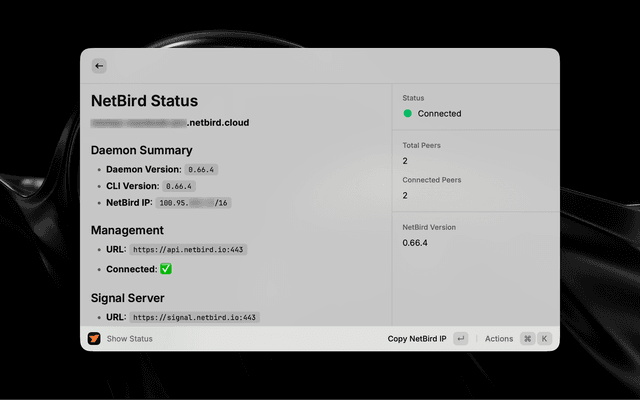Screen dimensions: 640x400
Task: Select the NetBird Status heading
Action: [144, 101]
